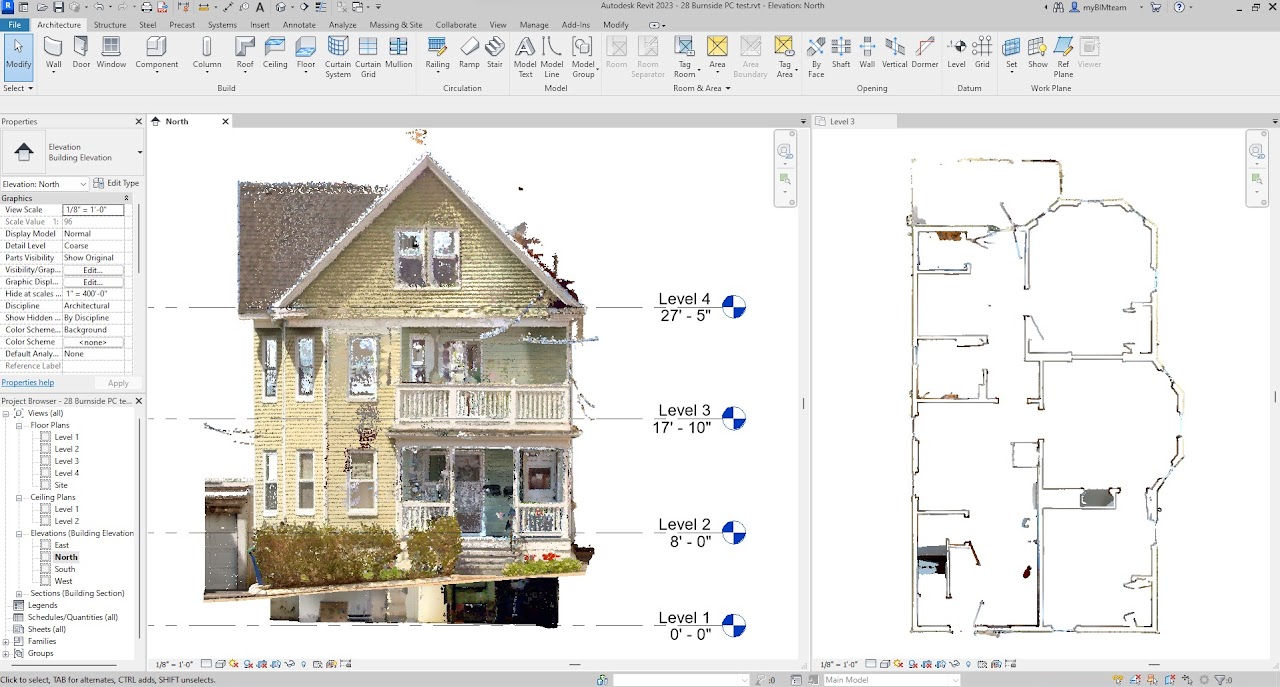Select the Wall tool in the Build panel
This screenshot has height=687, width=1280.
[x=53, y=52]
